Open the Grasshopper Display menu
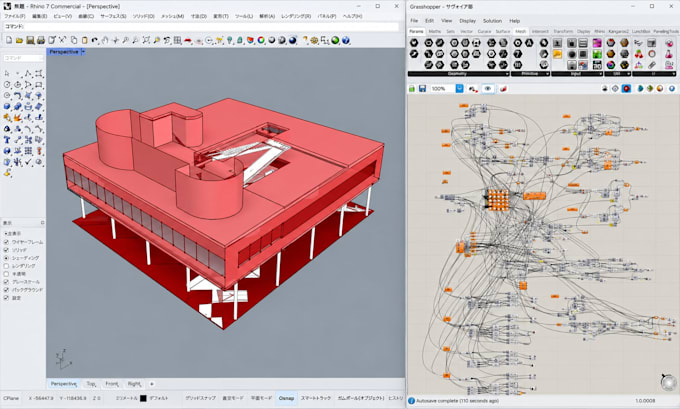The image size is (680, 409). coord(468,21)
